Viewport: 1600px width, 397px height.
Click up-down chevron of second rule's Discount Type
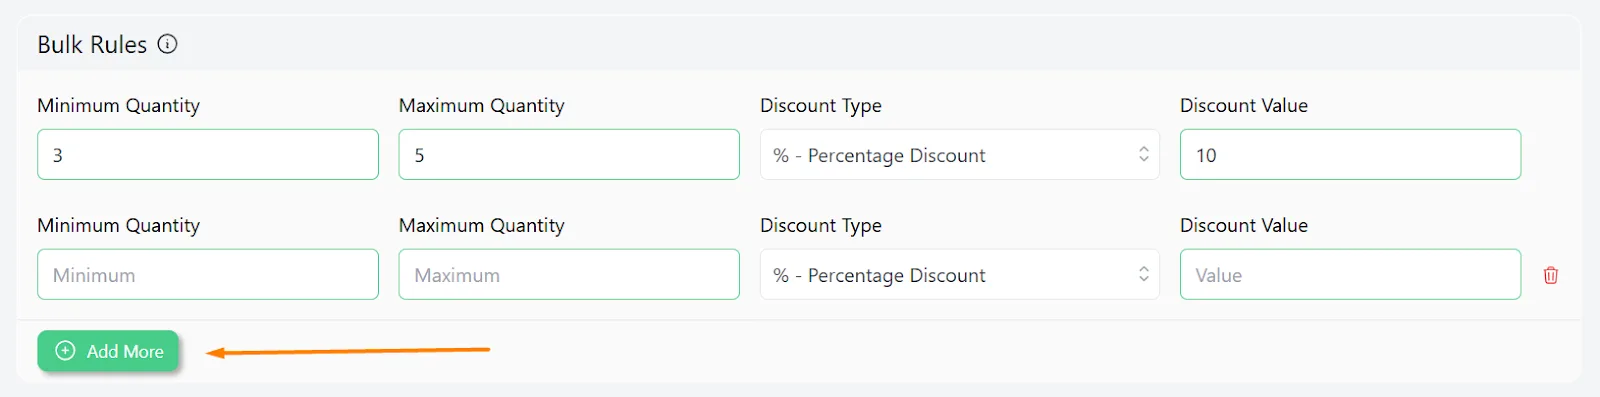point(1144,274)
